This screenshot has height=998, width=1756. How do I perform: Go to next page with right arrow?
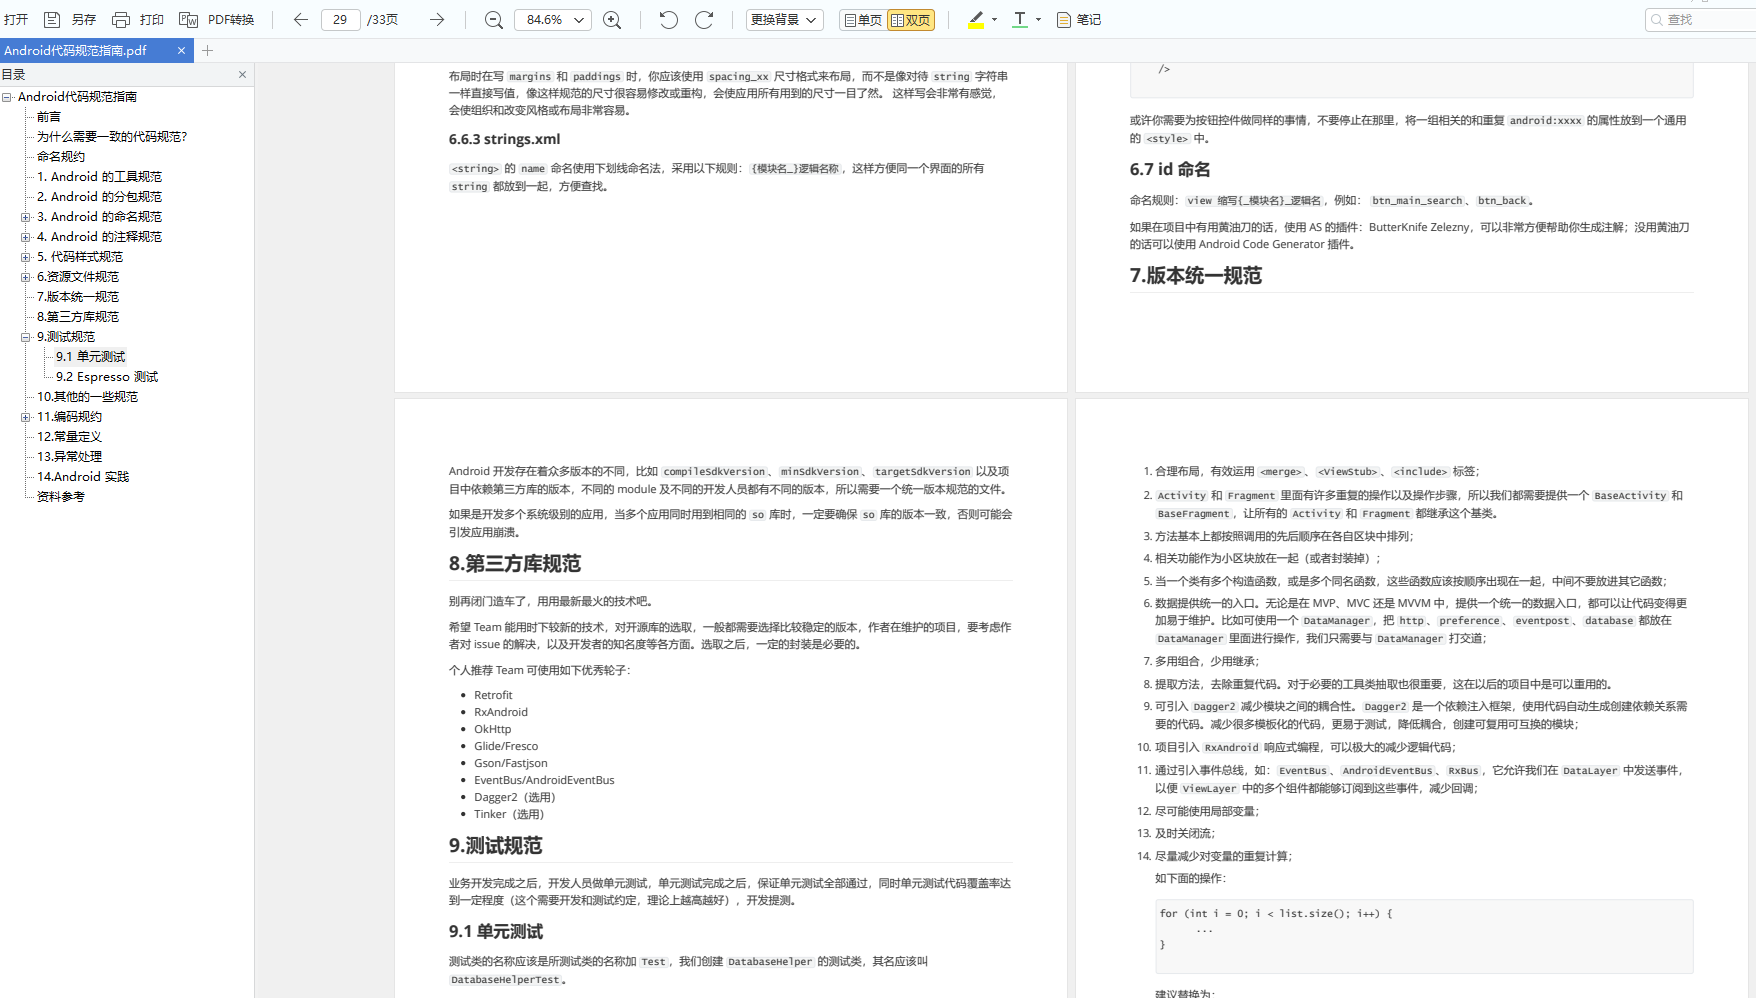coord(436,20)
